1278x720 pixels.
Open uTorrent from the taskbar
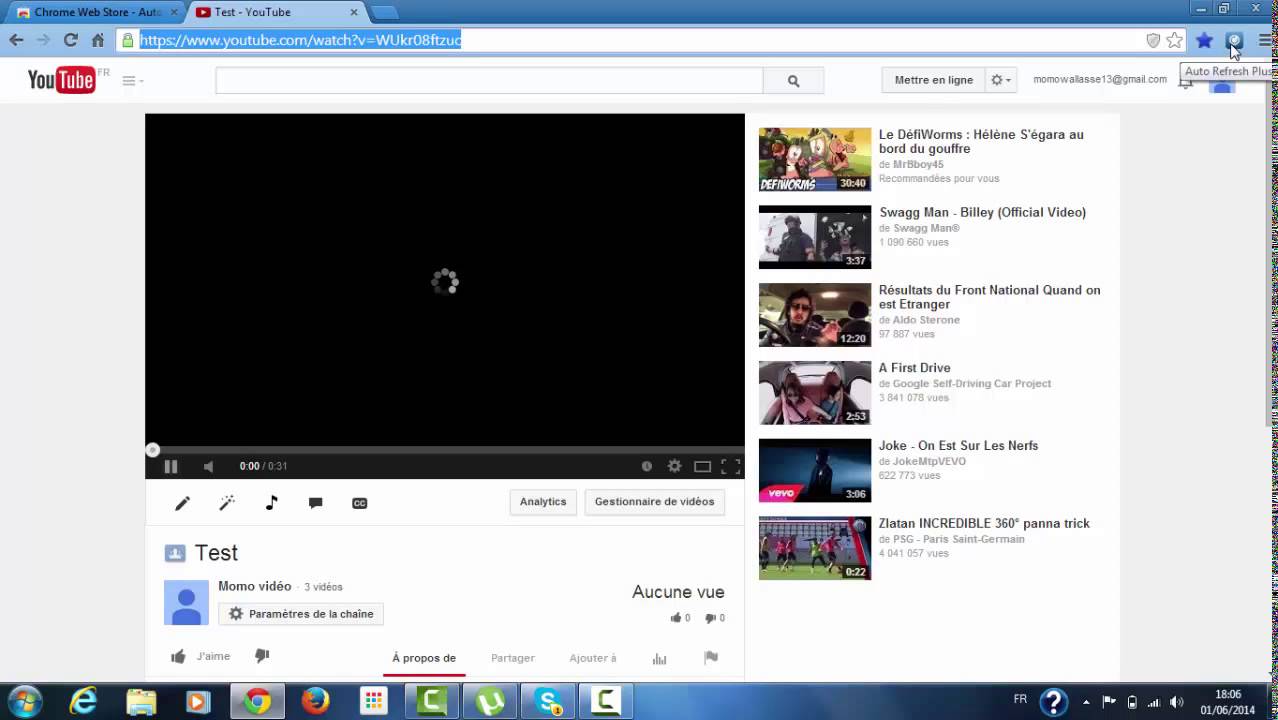(490, 701)
